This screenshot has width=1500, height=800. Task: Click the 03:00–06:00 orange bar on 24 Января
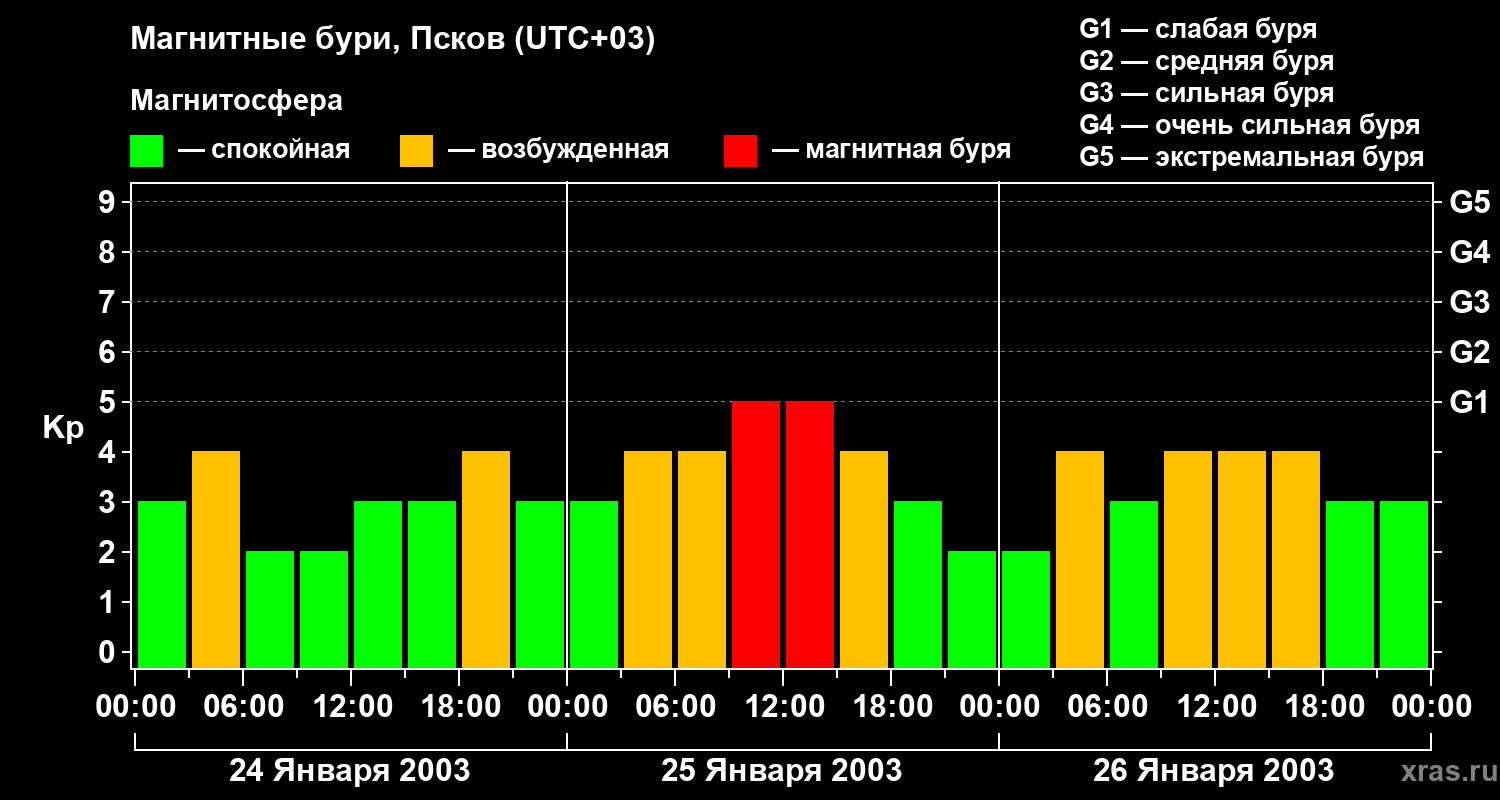coord(216,559)
